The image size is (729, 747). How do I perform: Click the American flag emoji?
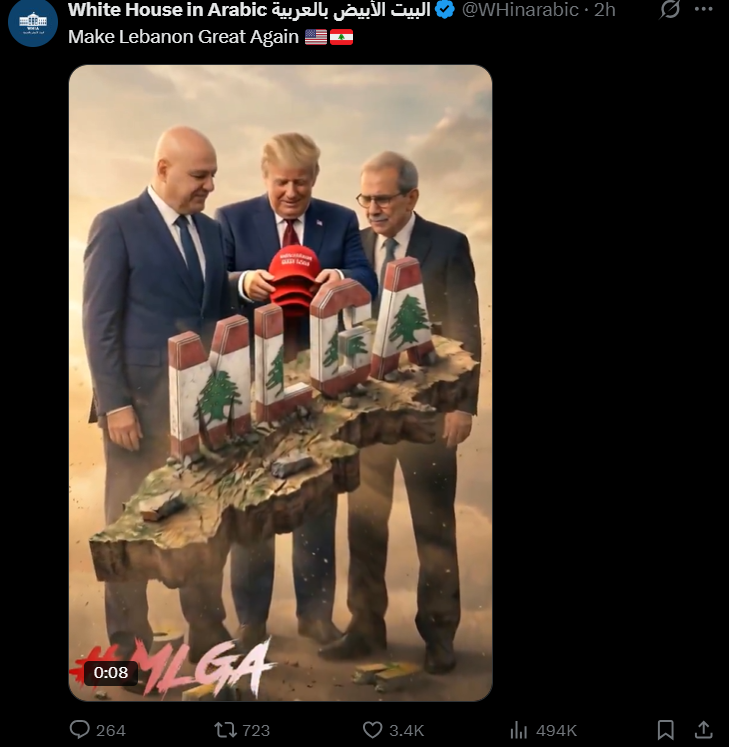pyautogui.click(x=316, y=37)
